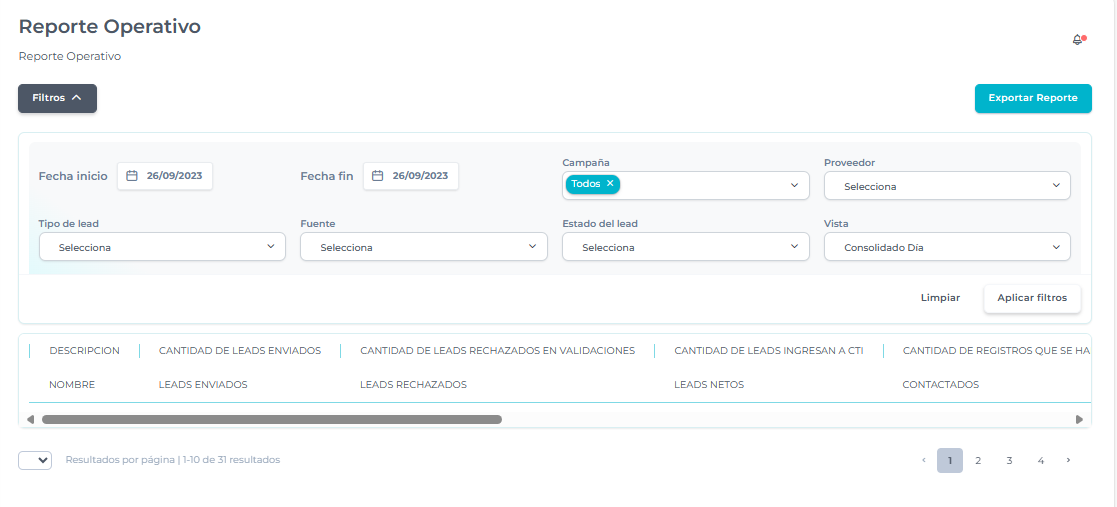Screen dimensions: 1117x507
Task: Click calendar icon in Fecha fin field
Action: tap(378, 176)
